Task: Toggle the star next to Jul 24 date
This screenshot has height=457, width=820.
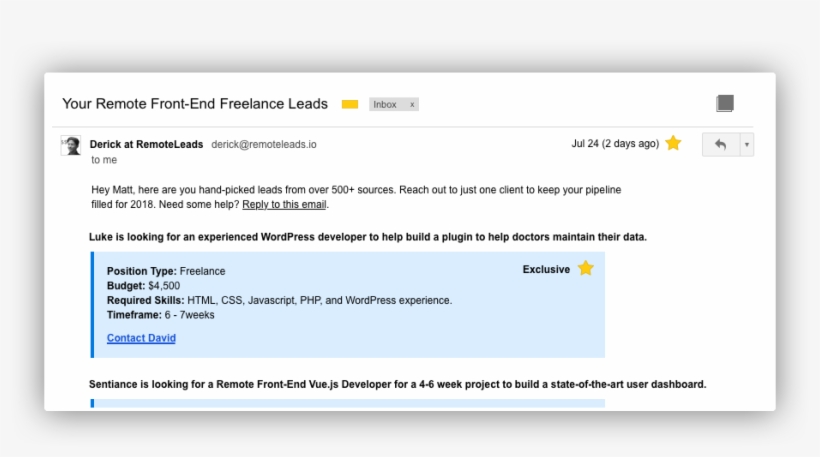Action: click(673, 143)
